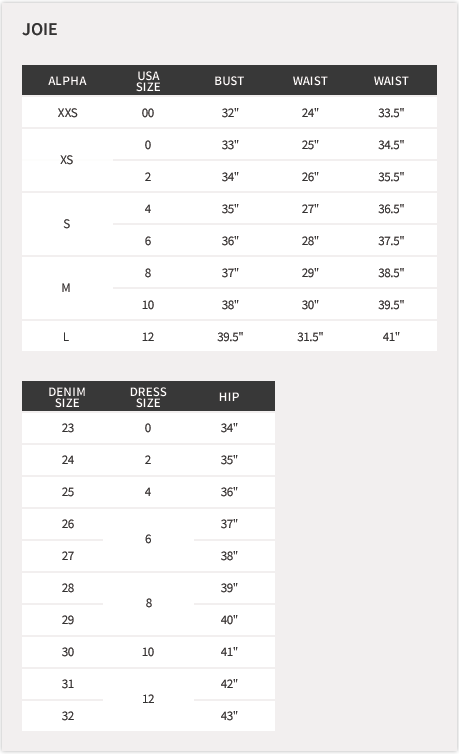Select denim size 23 cell
The height and width of the screenshot is (754, 459).
tap(67, 427)
